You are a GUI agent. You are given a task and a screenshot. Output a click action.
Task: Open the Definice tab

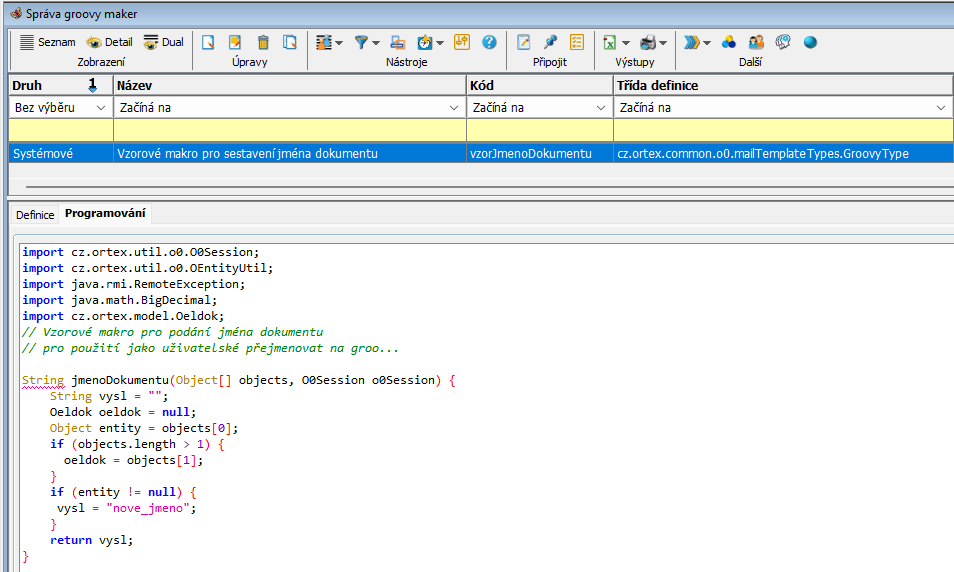pyautogui.click(x=35, y=214)
